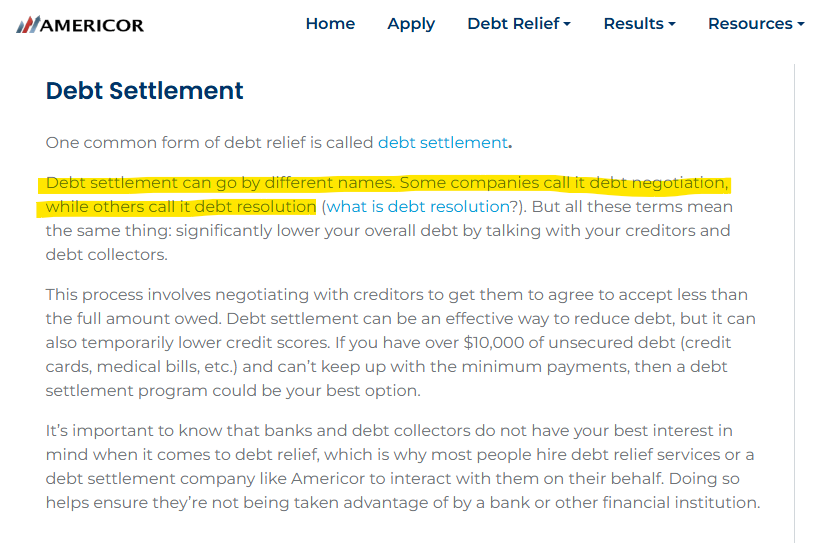Click the phrase 'debt collectors.' ending the second paragraph

106,255
